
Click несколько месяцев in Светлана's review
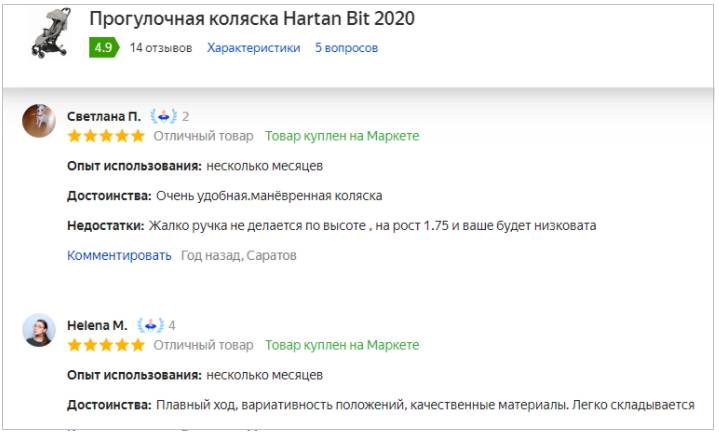pyautogui.click(x=265, y=166)
